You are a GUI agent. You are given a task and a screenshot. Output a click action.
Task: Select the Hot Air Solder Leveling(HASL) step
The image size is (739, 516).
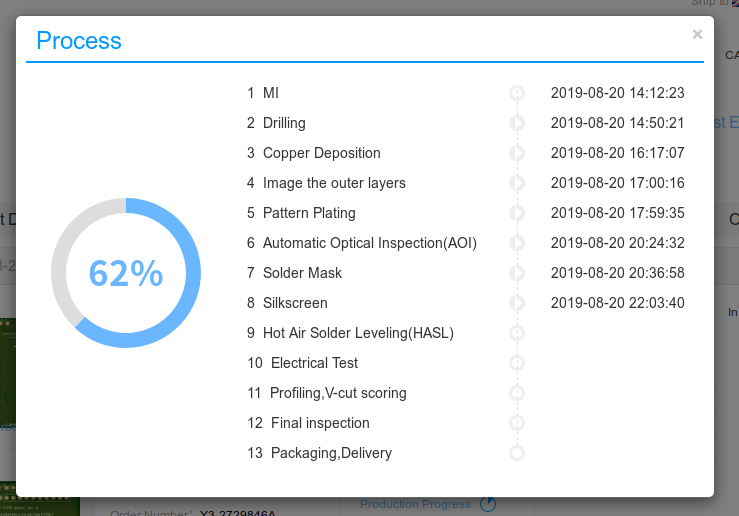[357, 333]
